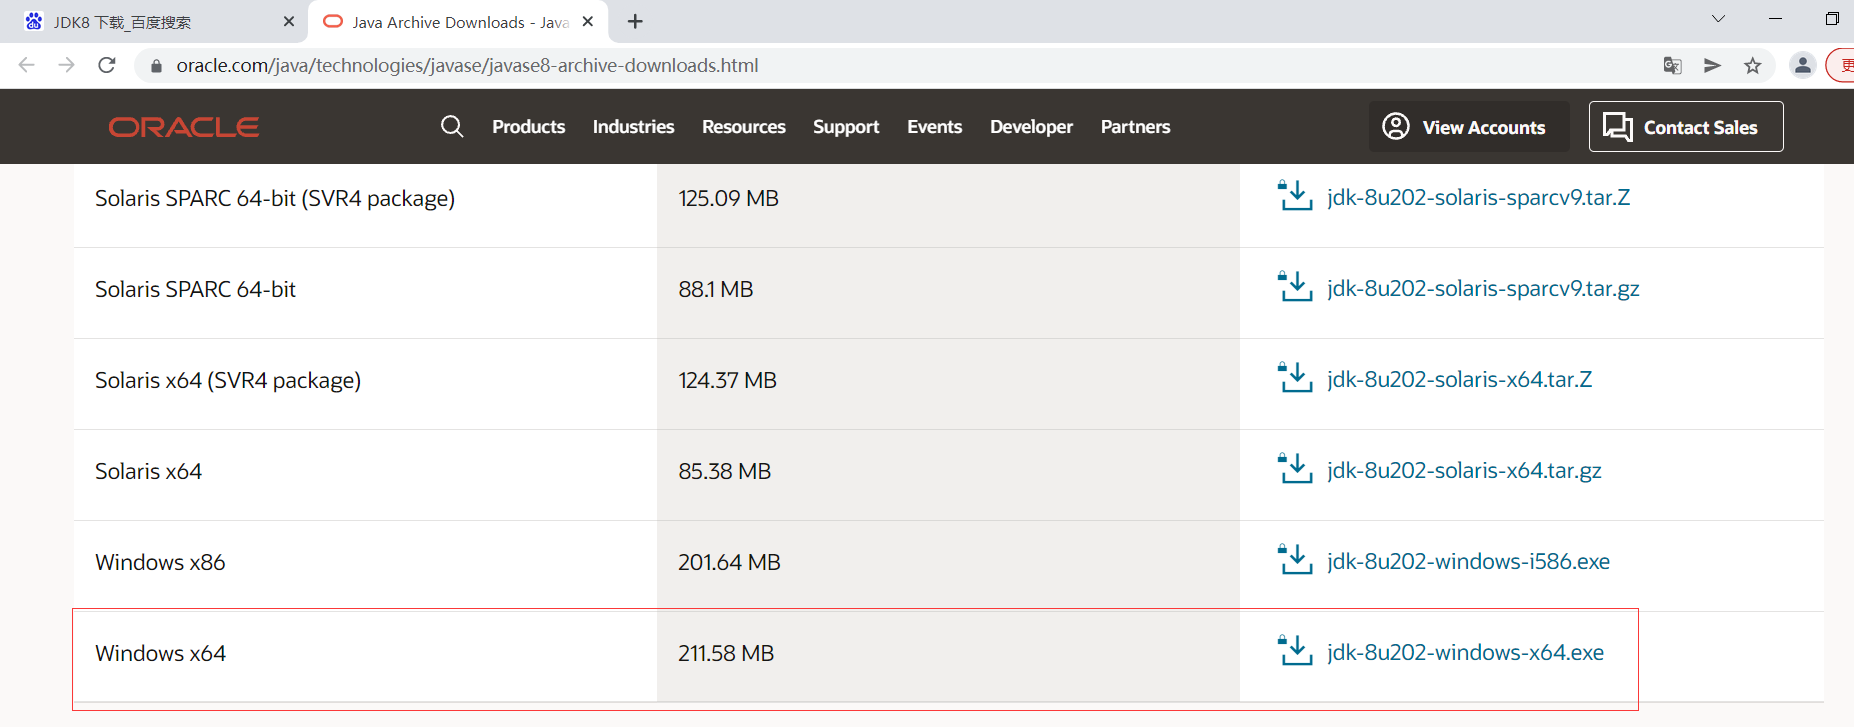
Task: Click the View Accounts button
Action: (1467, 127)
